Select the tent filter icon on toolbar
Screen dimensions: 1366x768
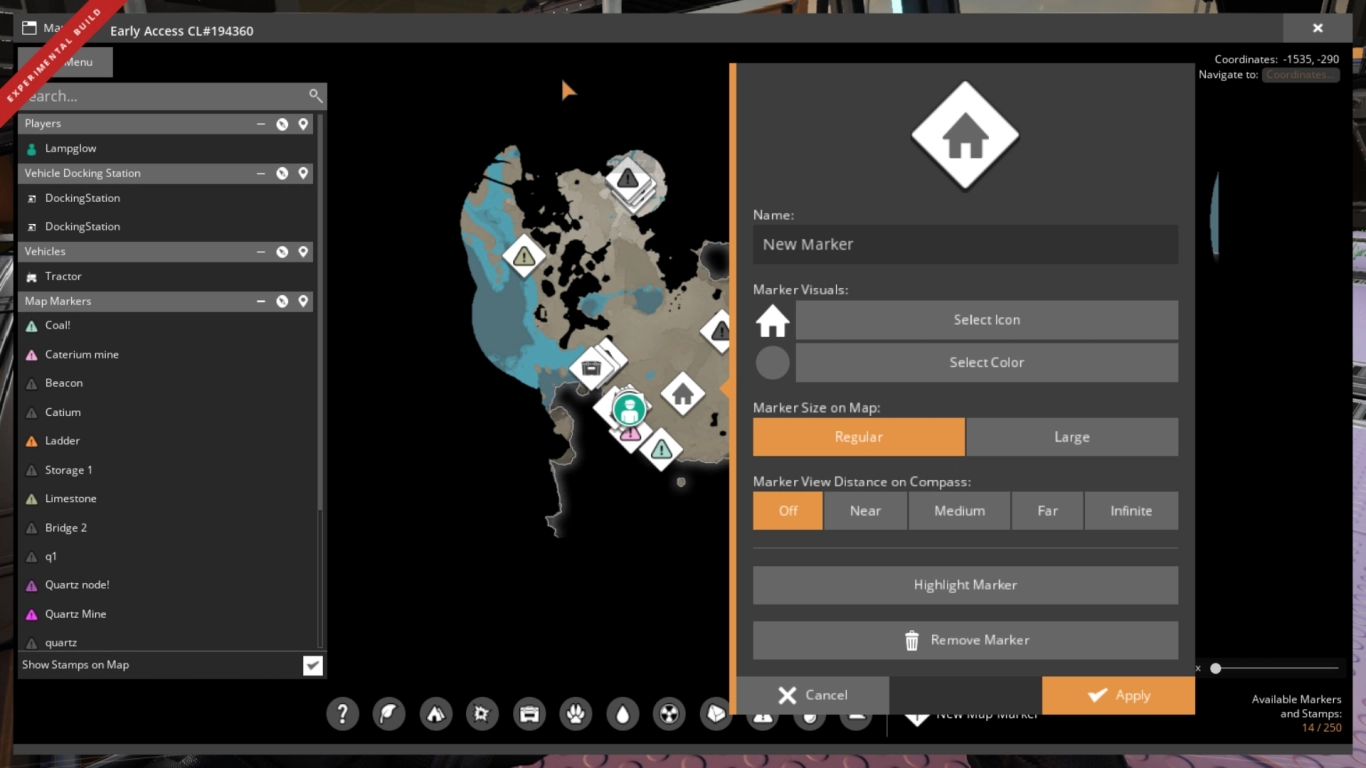pos(435,714)
